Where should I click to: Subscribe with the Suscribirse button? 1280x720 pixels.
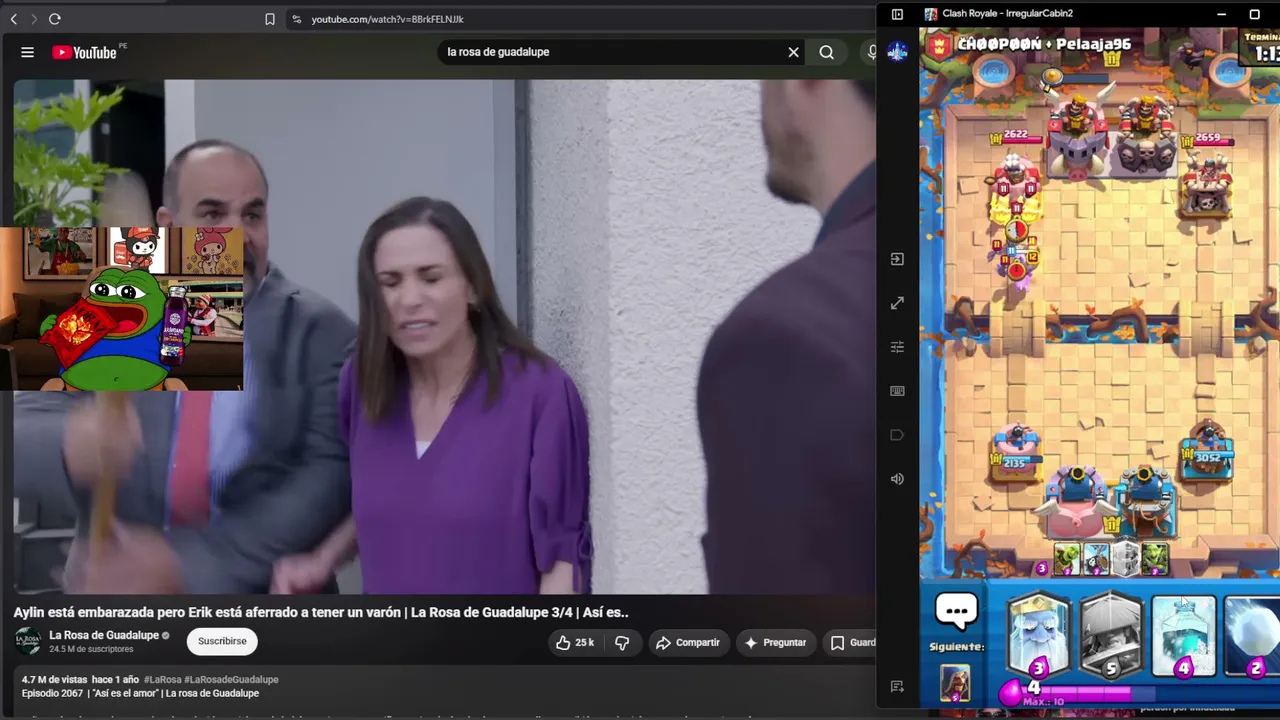click(x=222, y=641)
